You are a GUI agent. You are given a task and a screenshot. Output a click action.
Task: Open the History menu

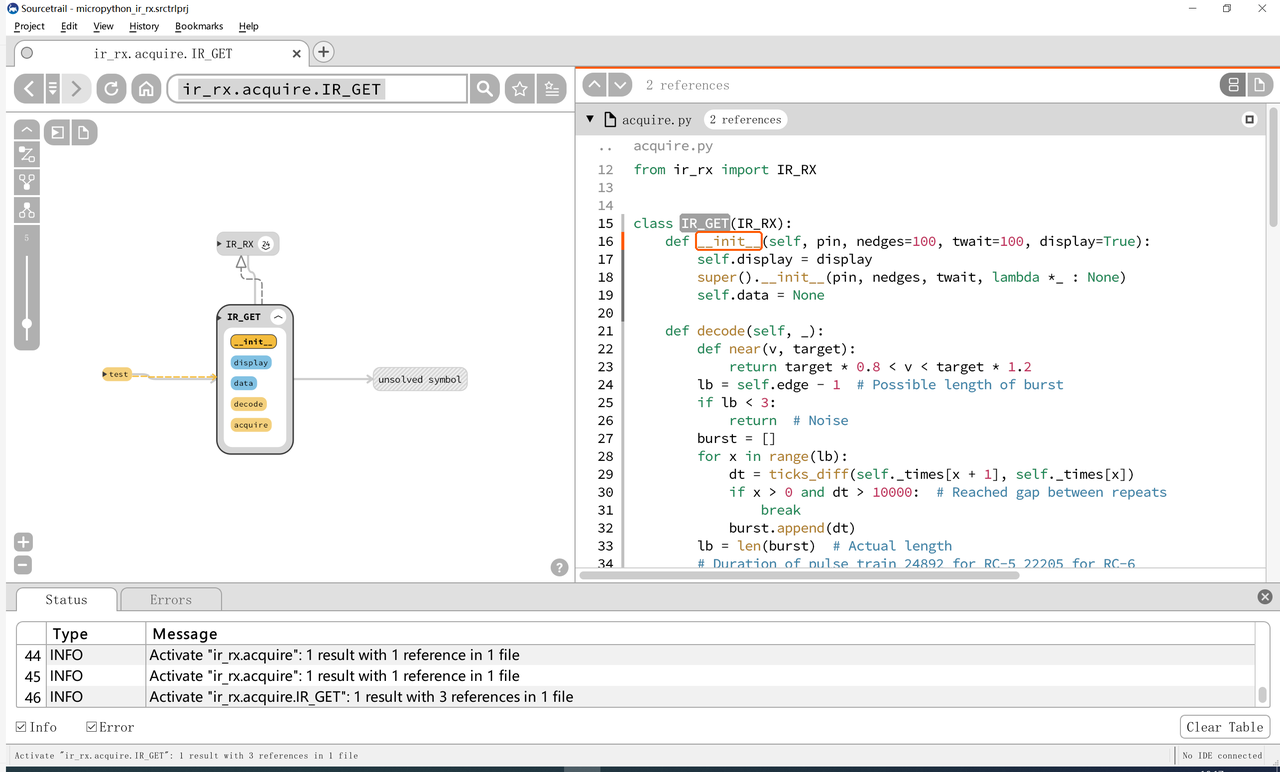(x=144, y=26)
